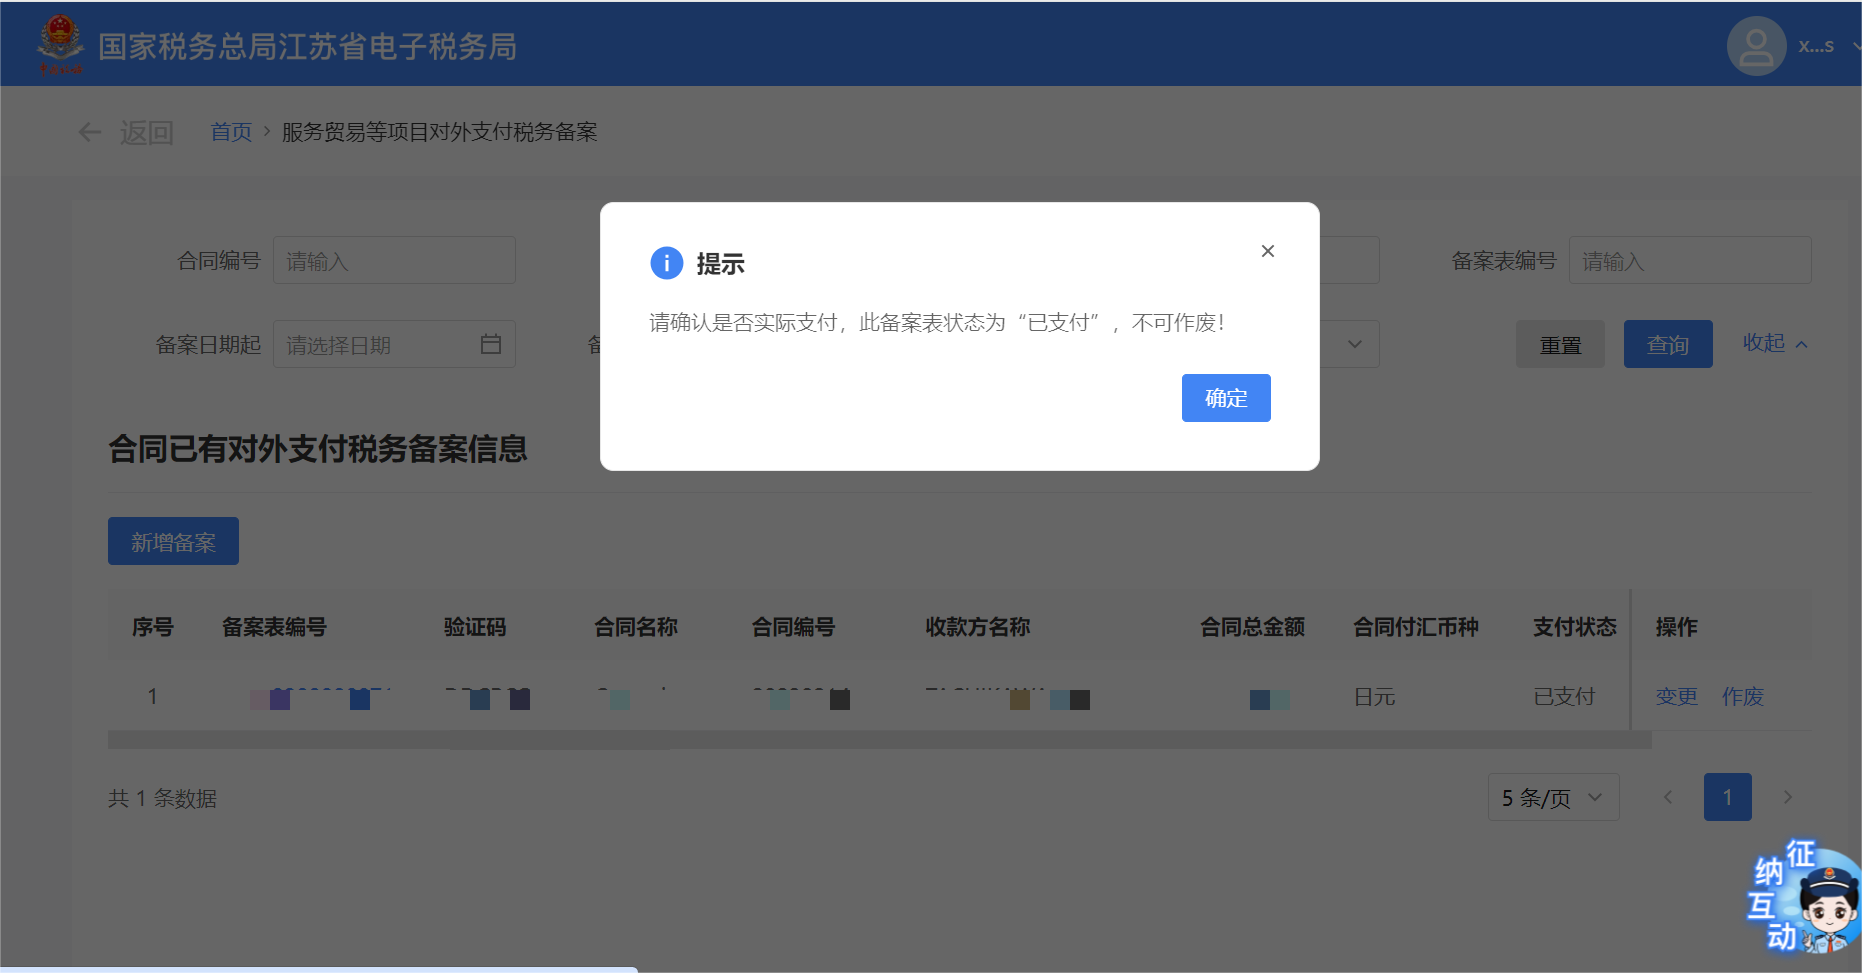
Task: Click the back arrow icon
Action: [90, 132]
